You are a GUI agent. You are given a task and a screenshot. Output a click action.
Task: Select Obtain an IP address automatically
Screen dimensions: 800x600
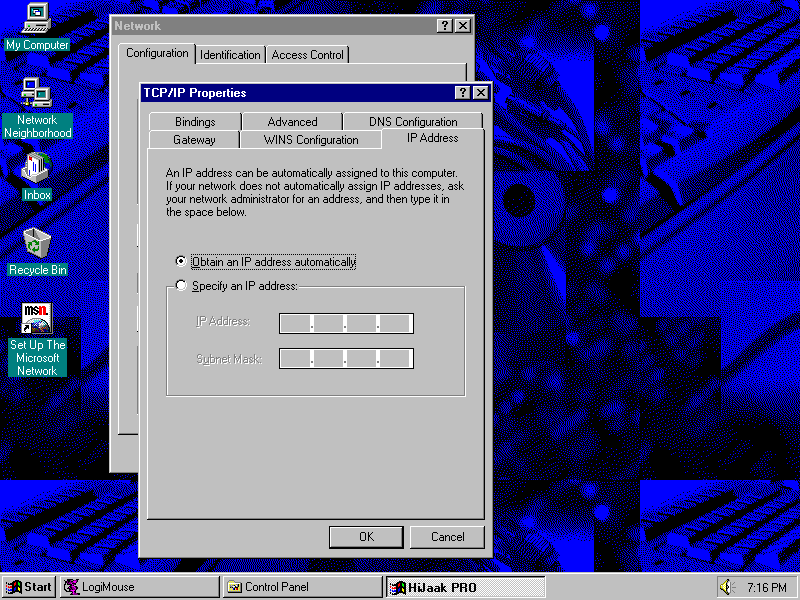[181, 262]
